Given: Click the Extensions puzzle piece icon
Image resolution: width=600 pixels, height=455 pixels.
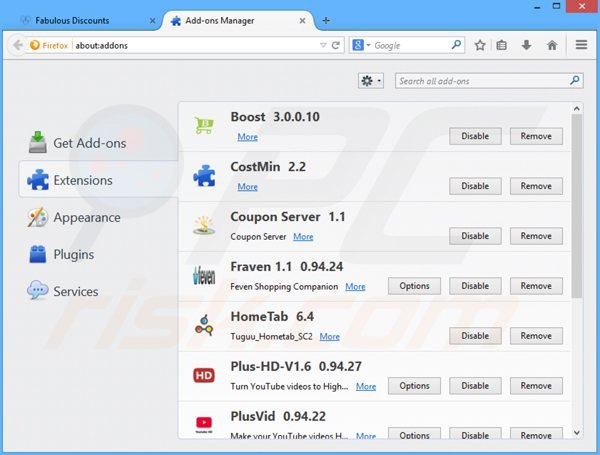Looking at the screenshot, I should pos(38,179).
